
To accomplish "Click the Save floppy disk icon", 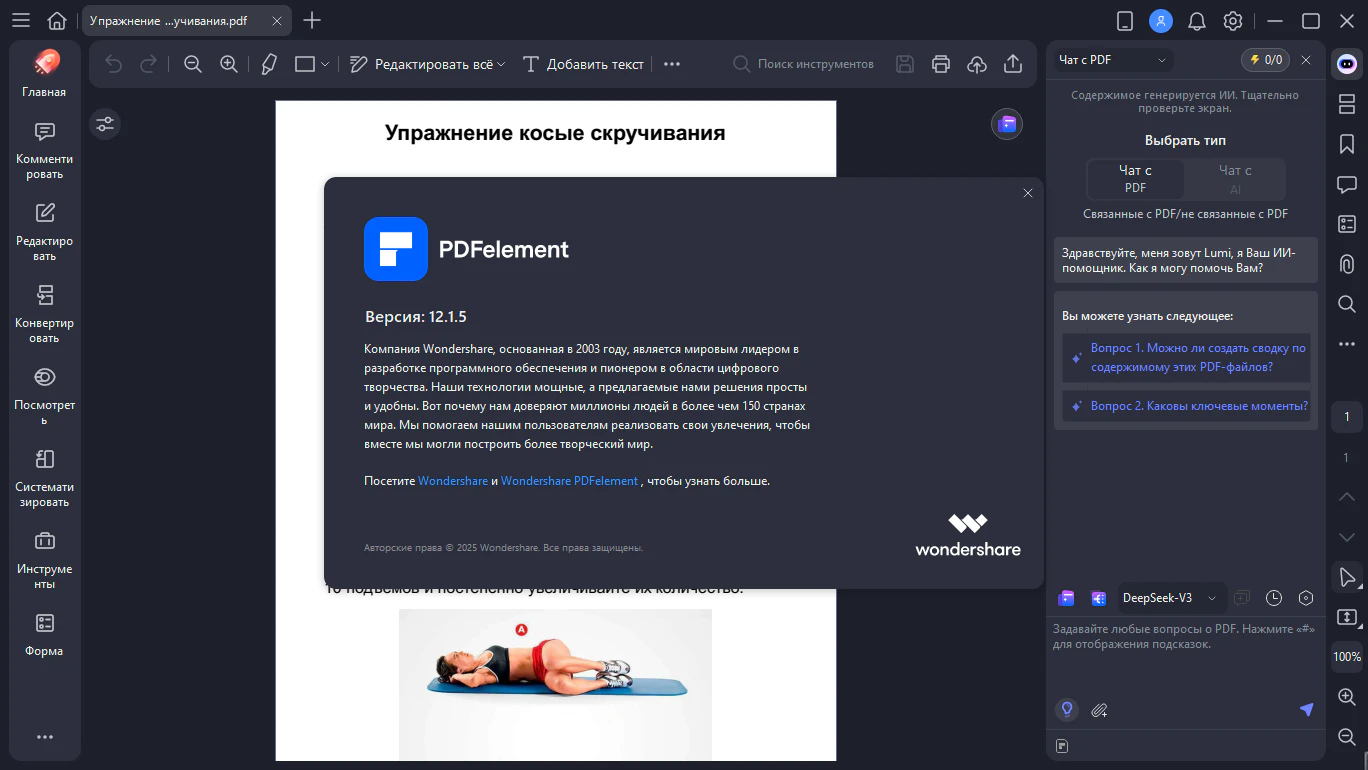I will click(x=905, y=64).
